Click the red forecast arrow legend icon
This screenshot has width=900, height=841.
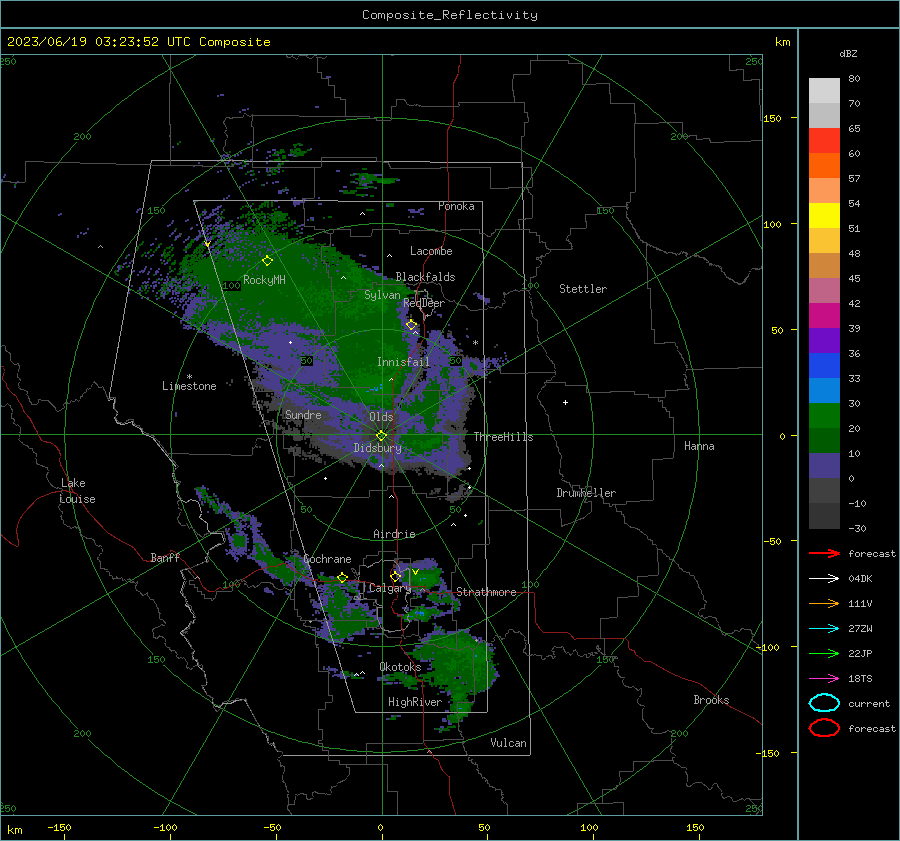click(824, 553)
